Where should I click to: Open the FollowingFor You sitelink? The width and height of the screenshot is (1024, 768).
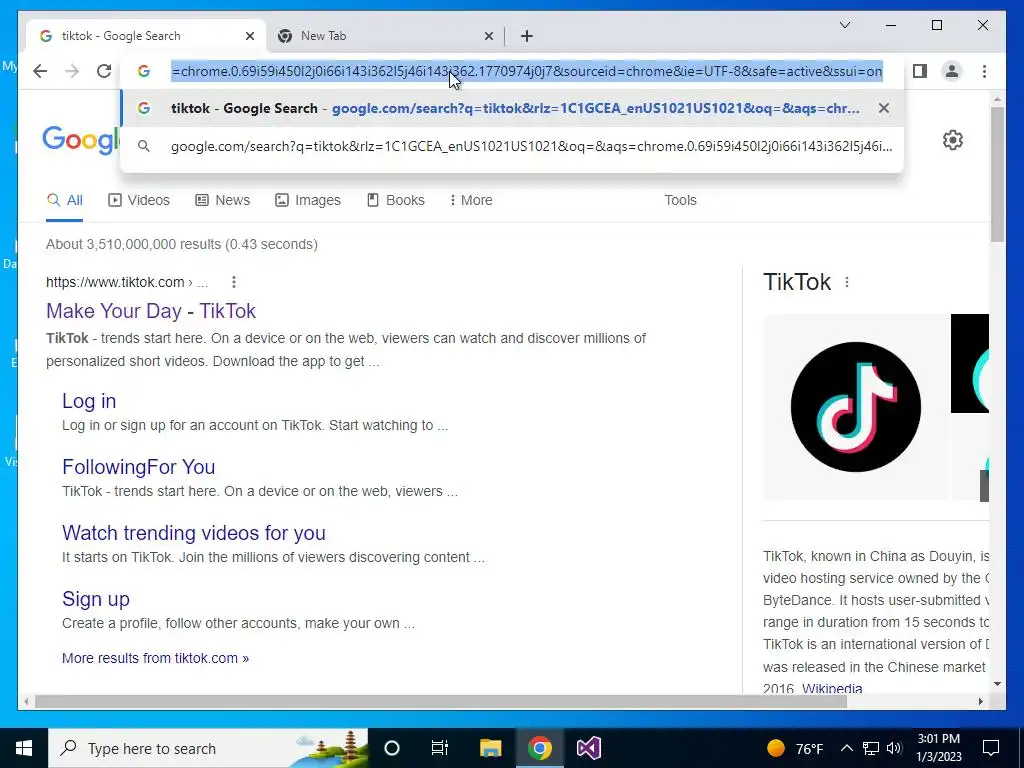[x=138, y=467]
